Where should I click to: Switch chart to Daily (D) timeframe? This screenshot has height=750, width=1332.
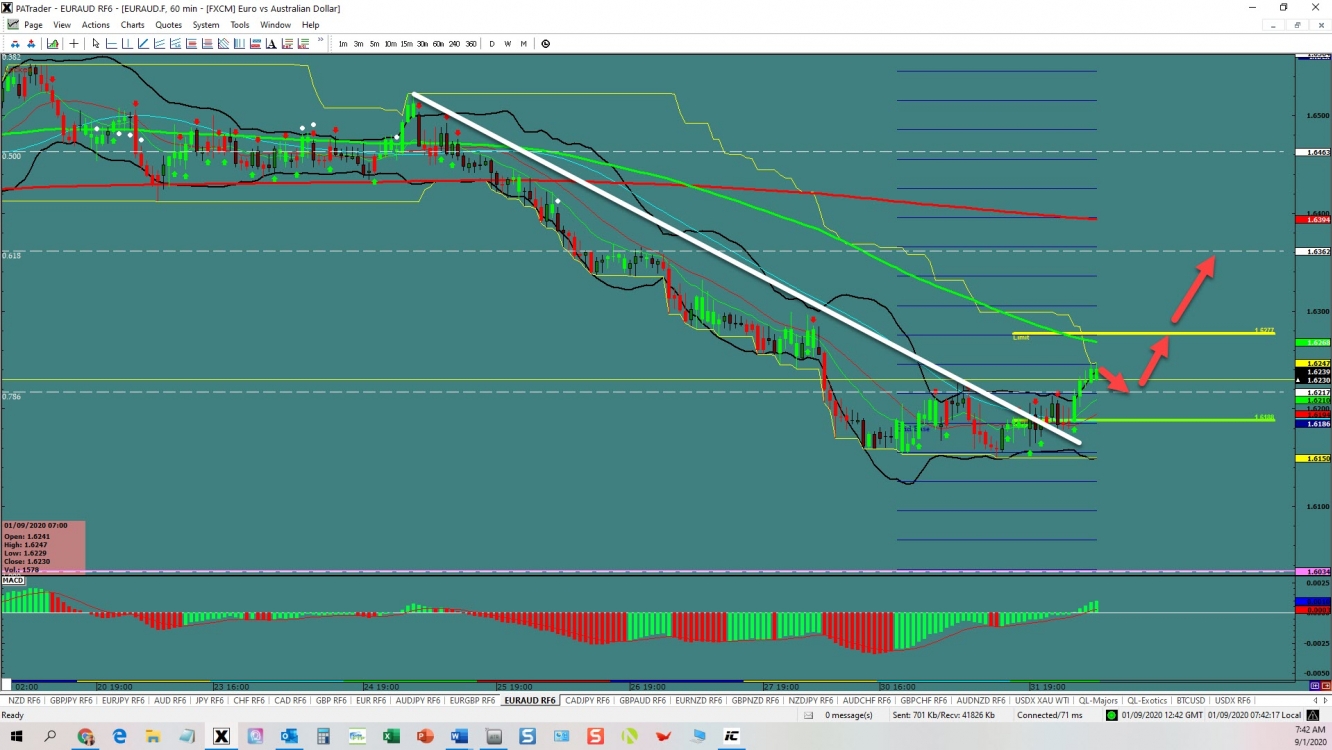(x=492, y=43)
